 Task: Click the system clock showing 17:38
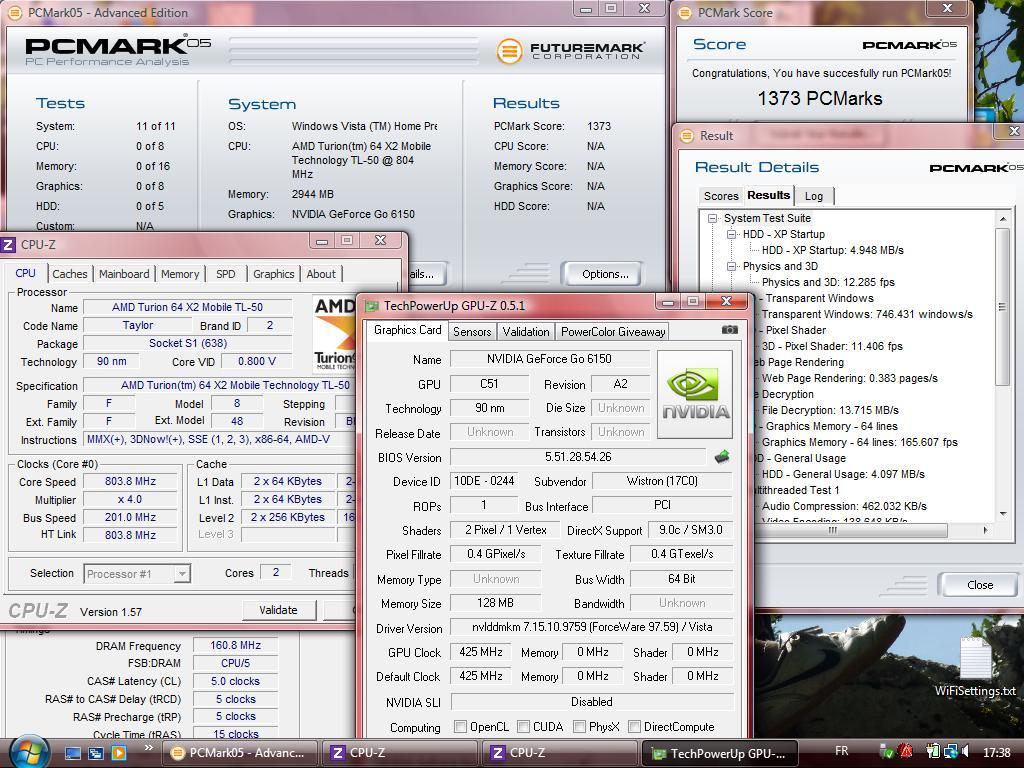pos(996,752)
